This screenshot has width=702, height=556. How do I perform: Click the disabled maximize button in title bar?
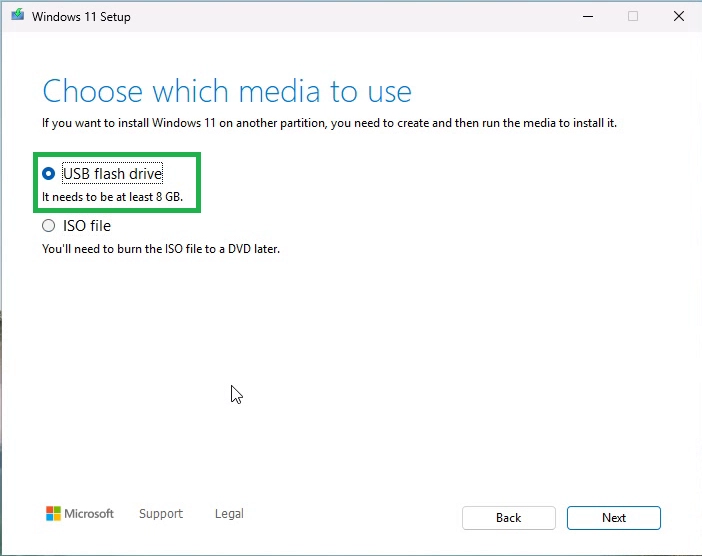coord(633,17)
